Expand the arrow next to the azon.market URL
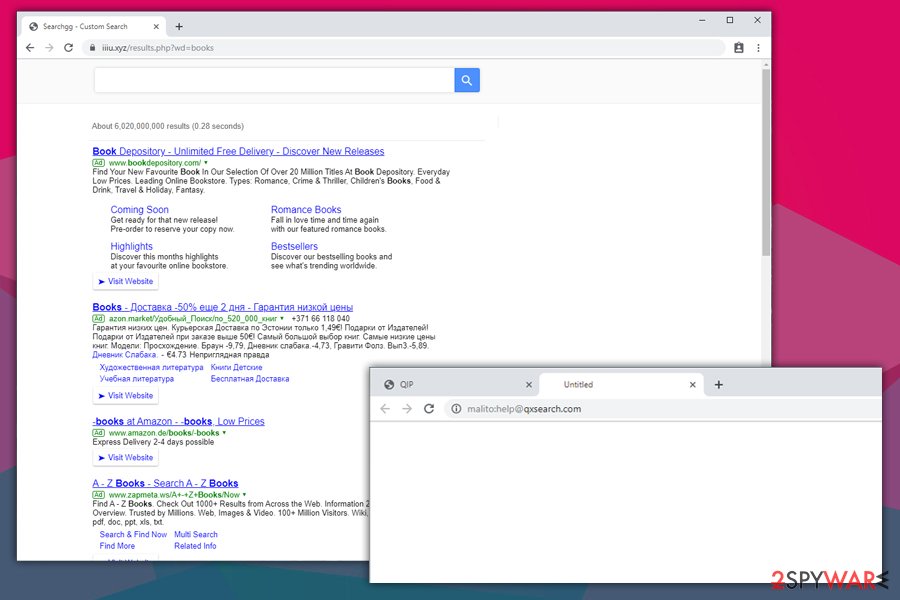This screenshot has width=900, height=600. click(x=282, y=318)
